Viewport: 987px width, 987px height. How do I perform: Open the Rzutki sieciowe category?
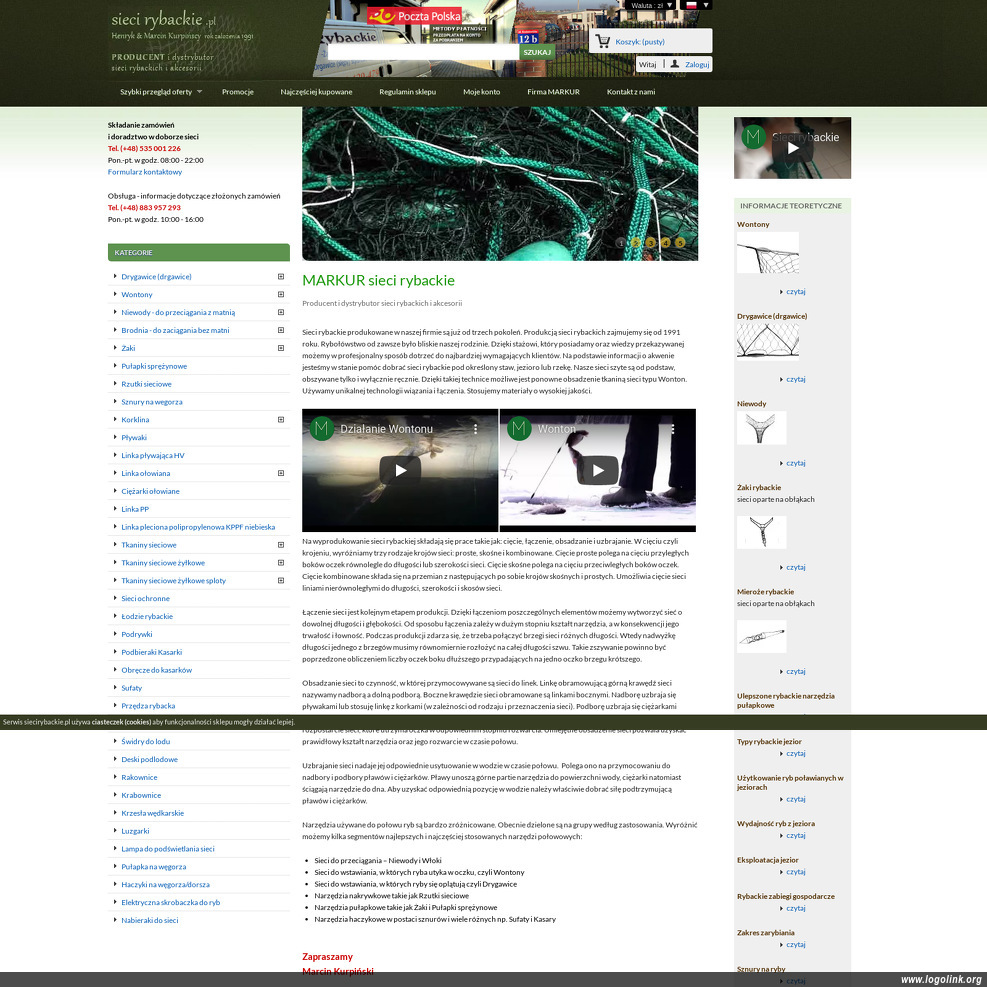146,384
